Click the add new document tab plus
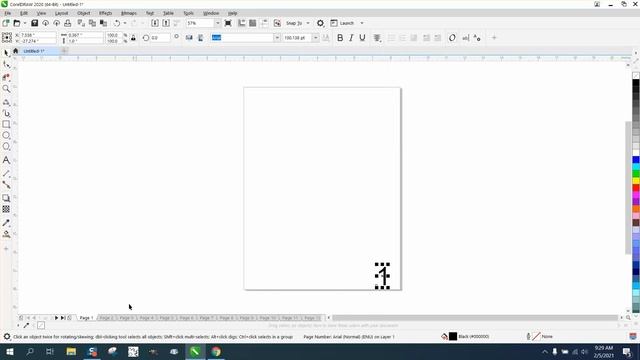The height and width of the screenshot is (360, 640). (x=64, y=51)
